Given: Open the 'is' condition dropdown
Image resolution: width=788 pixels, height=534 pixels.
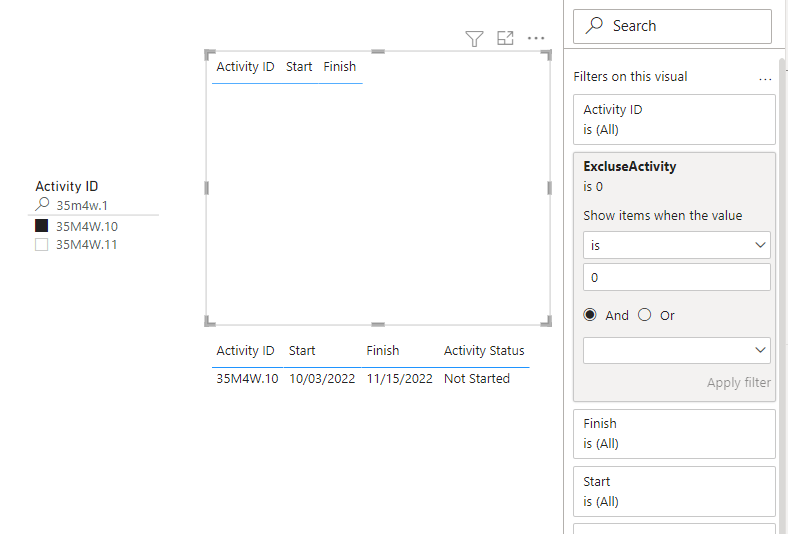Looking at the screenshot, I should 676,245.
